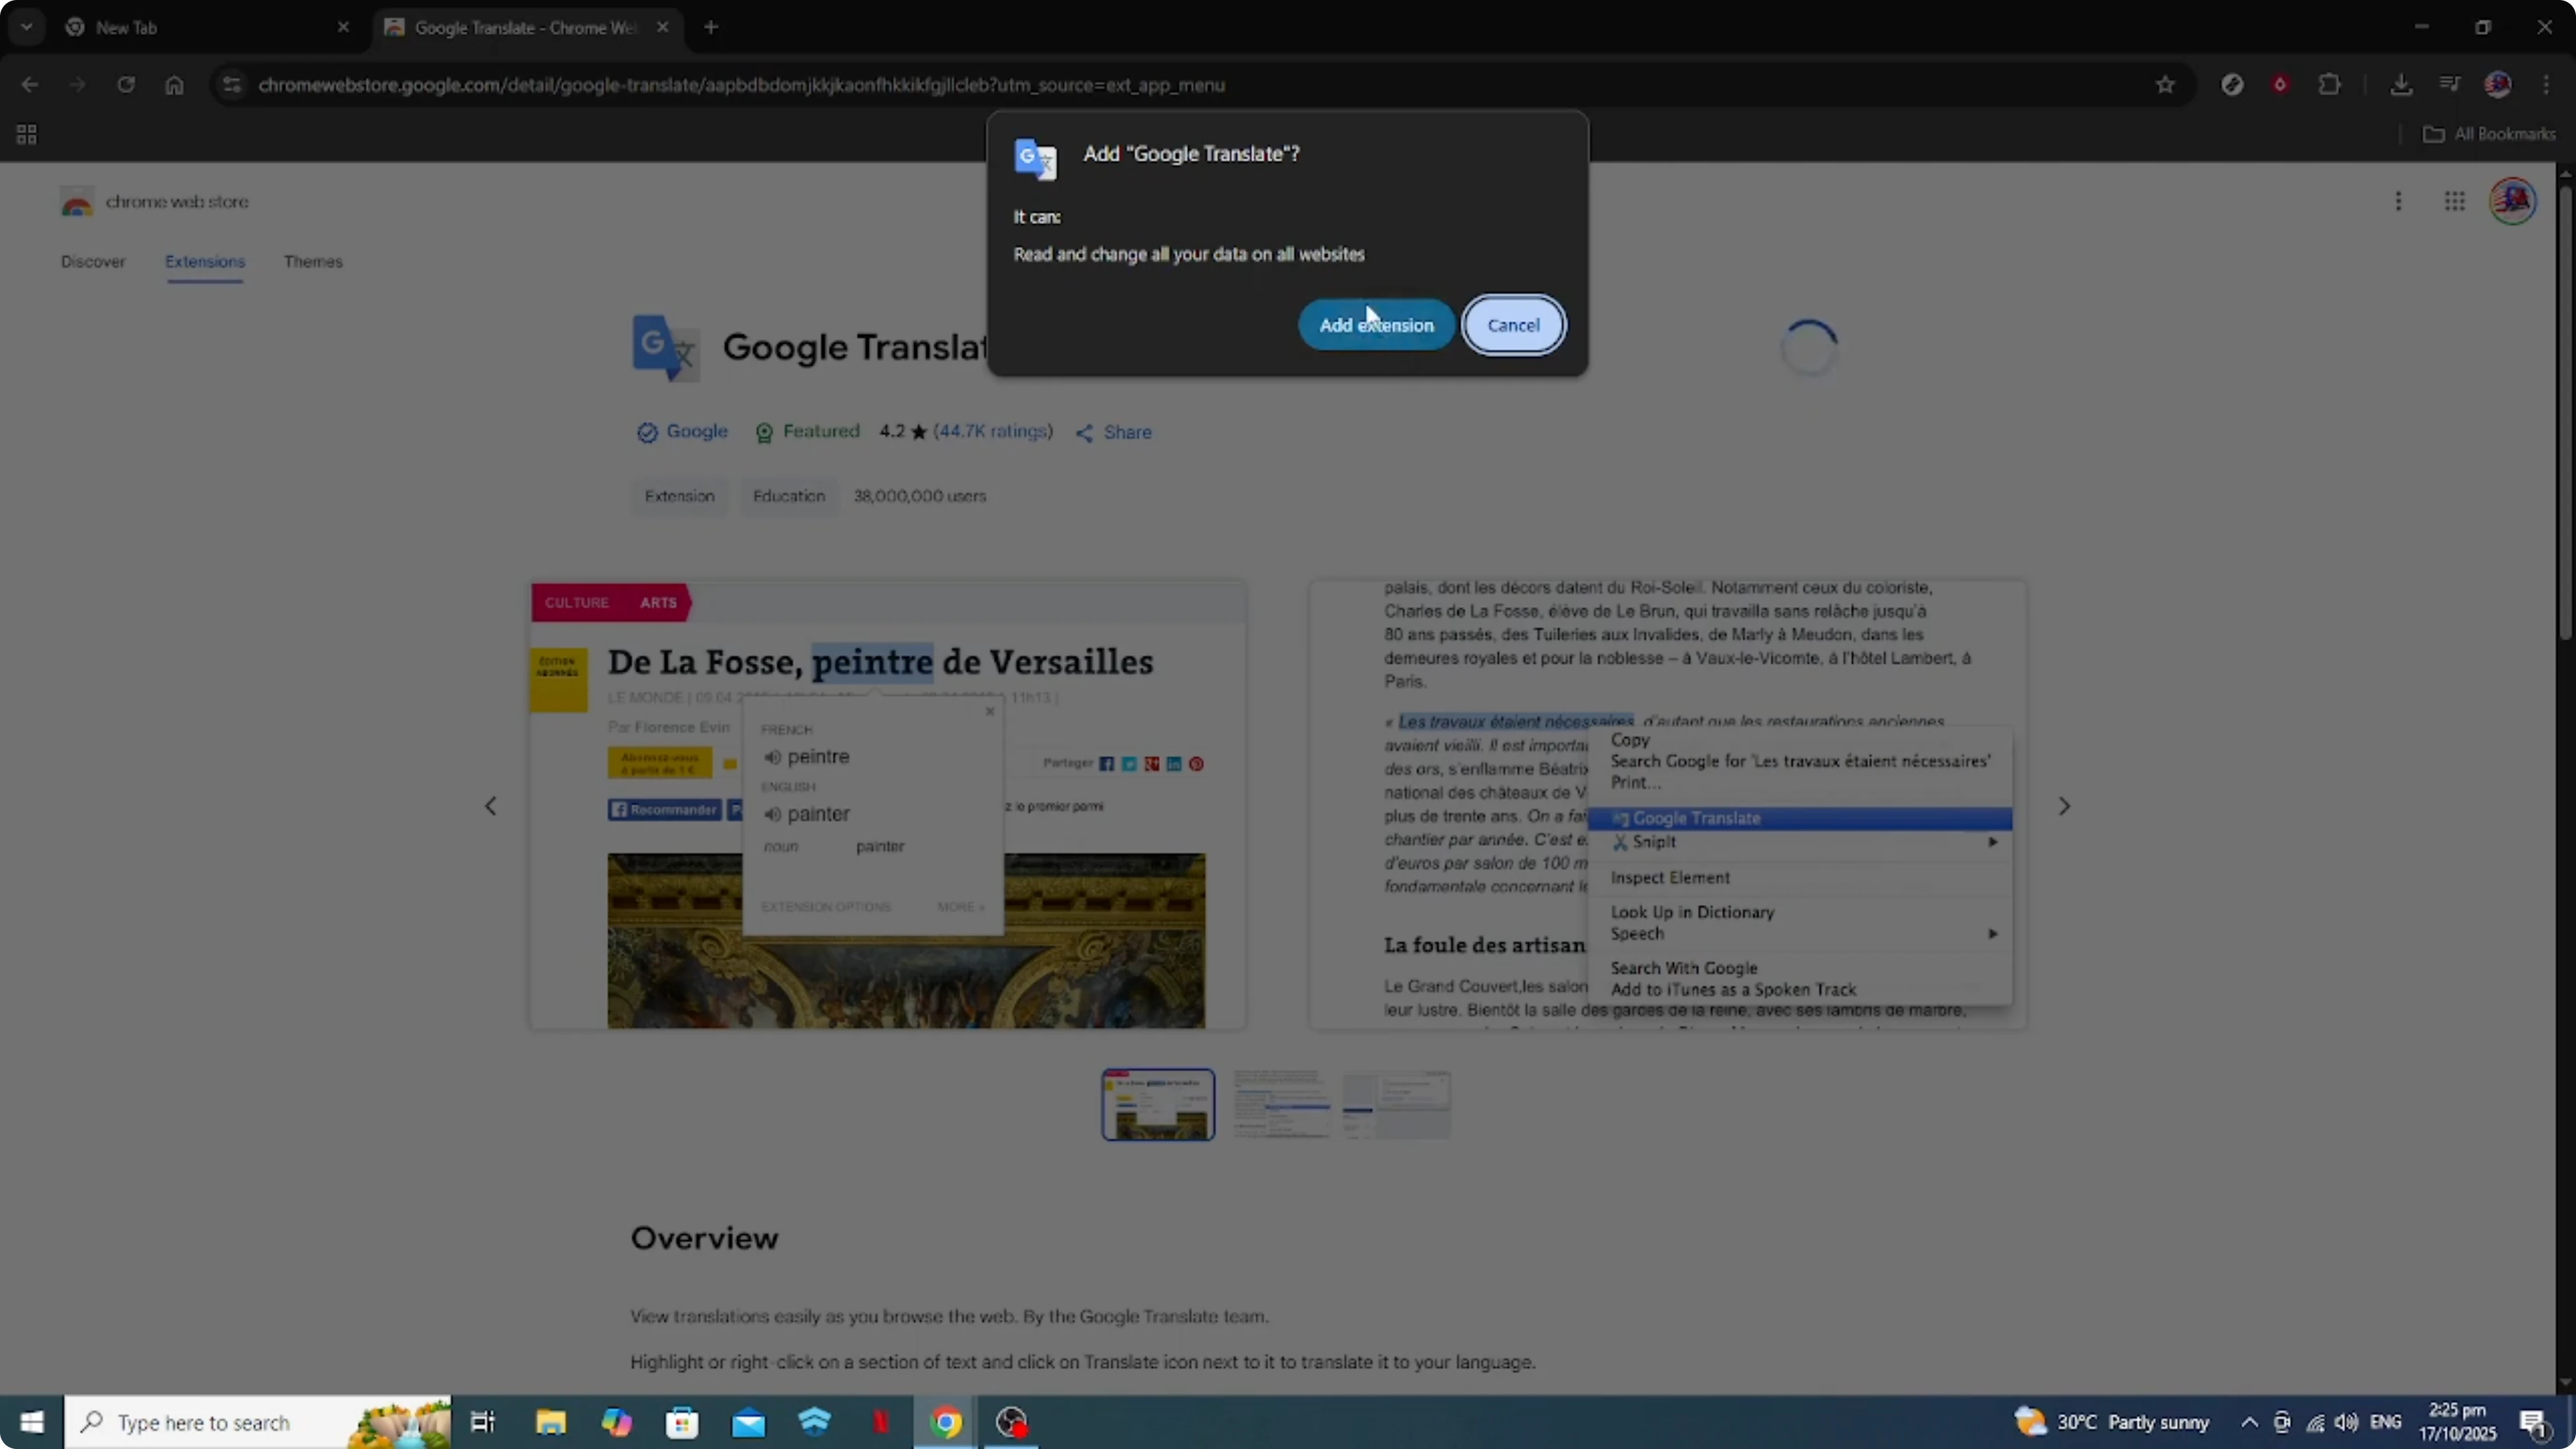2576x1449 pixels.
Task: Open a new browser tab
Action: click(711, 27)
